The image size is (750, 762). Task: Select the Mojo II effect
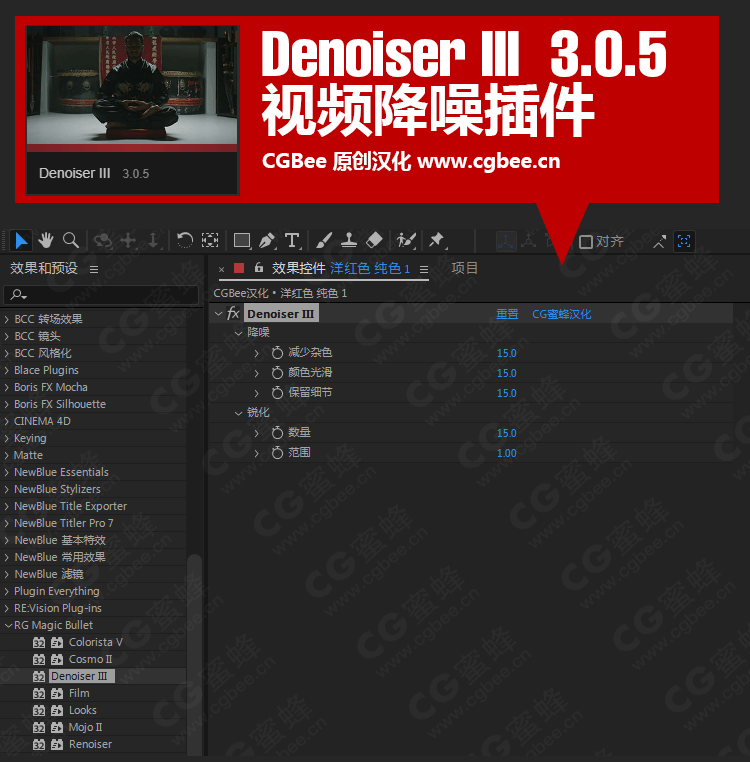point(86,727)
